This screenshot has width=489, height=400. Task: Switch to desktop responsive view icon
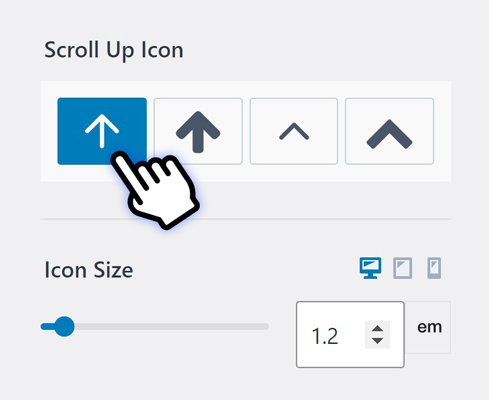coord(370,268)
